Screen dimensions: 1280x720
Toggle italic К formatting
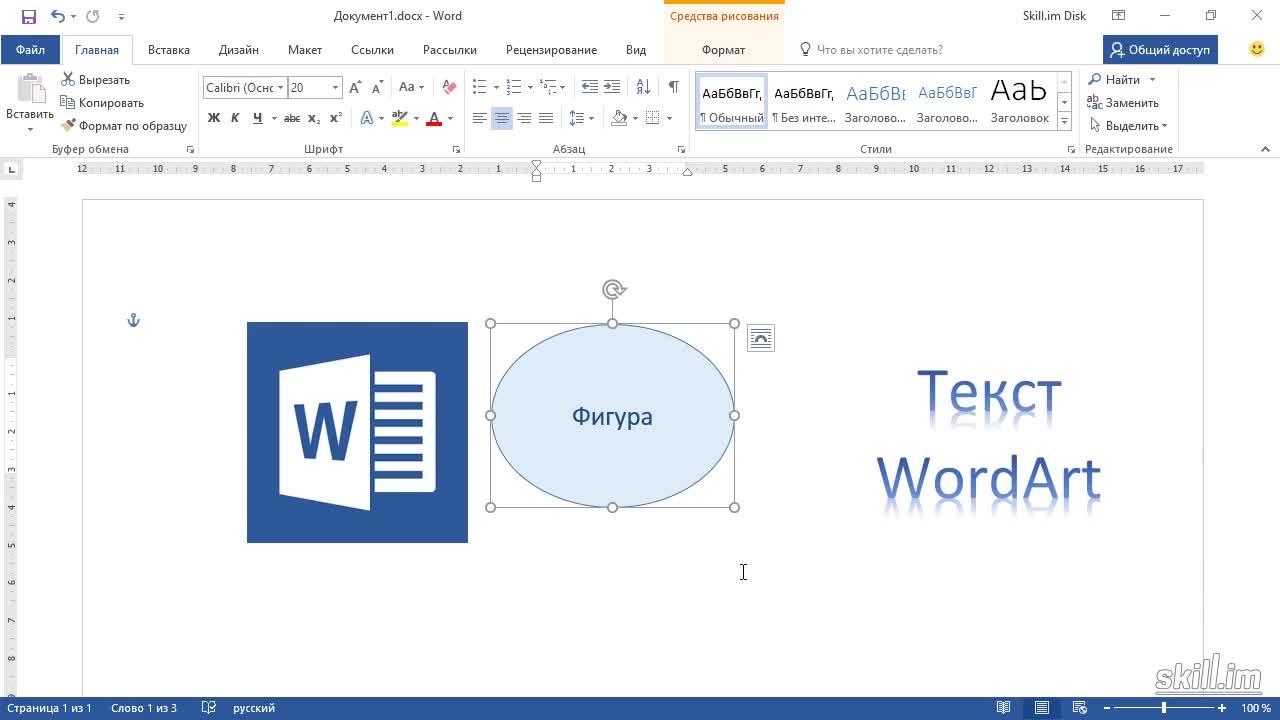236,118
